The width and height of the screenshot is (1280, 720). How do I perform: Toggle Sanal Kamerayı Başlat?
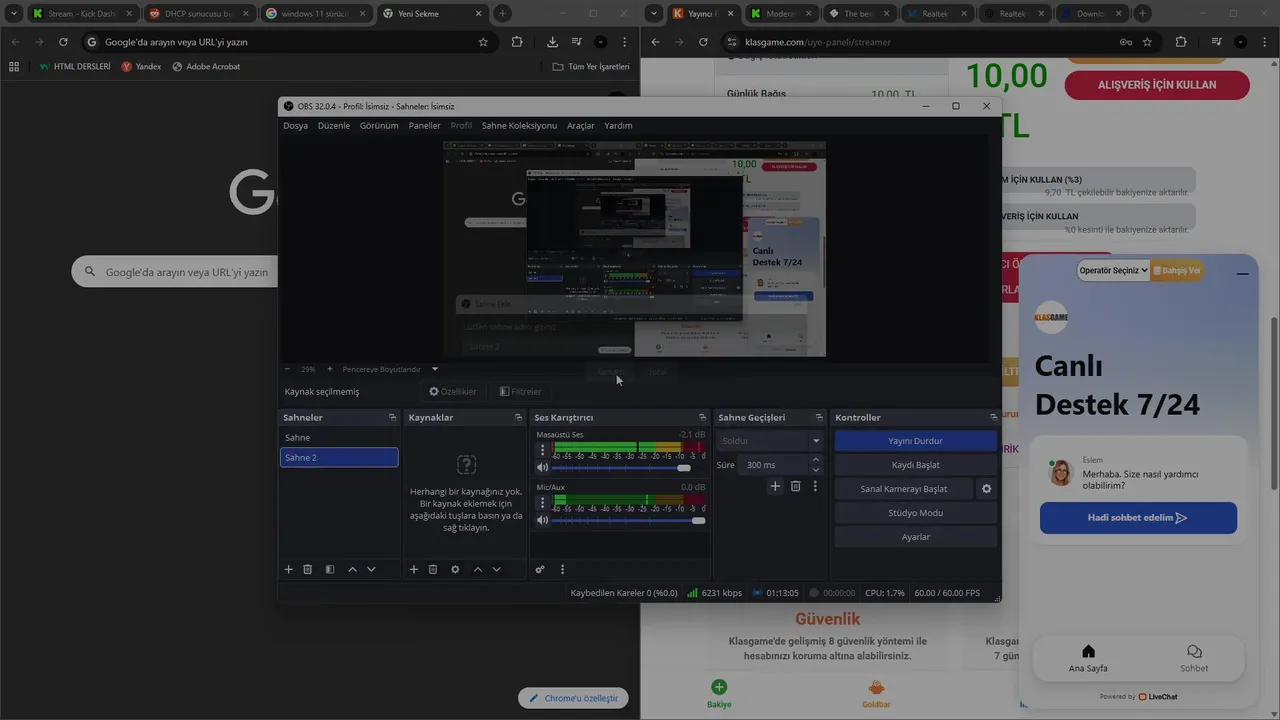904,489
